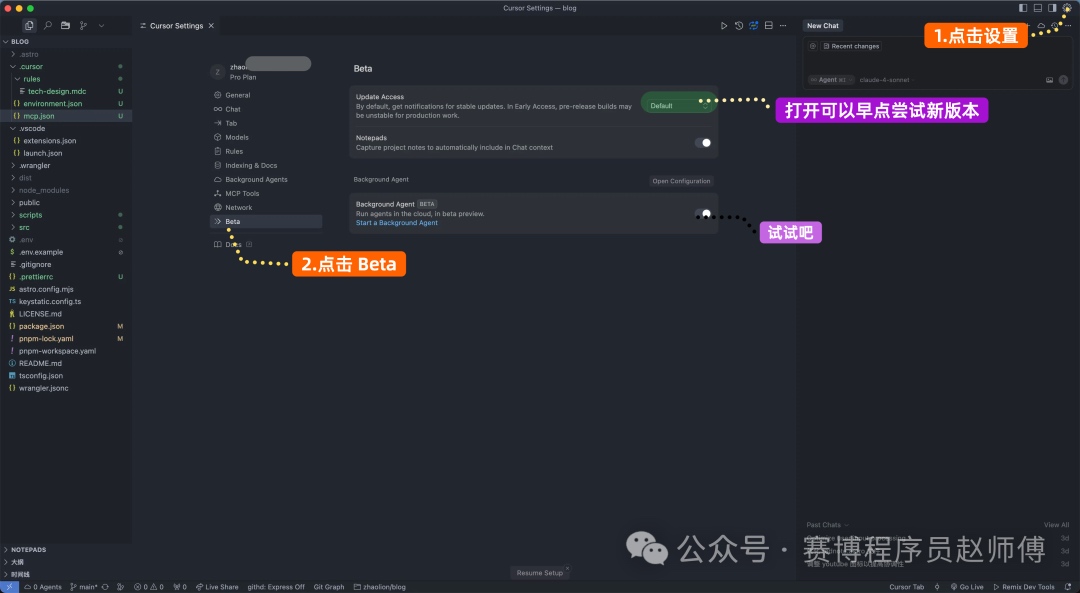Expand the .wrangler folder
The image size is (1080, 593).
point(66,166)
